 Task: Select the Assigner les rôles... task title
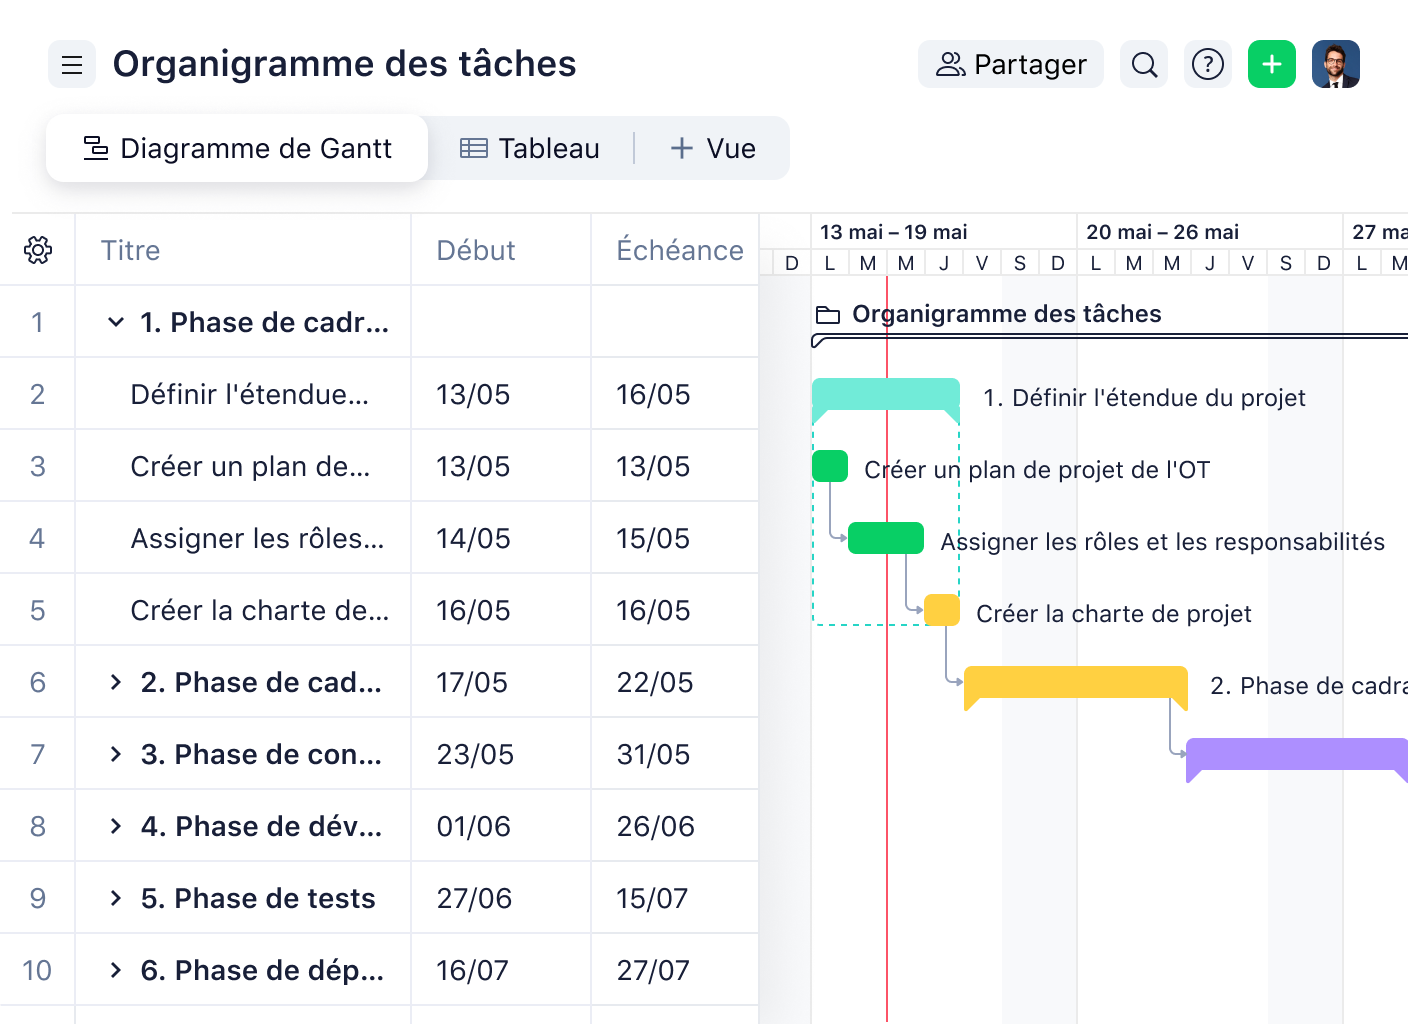pyautogui.click(x=257, y=539)
